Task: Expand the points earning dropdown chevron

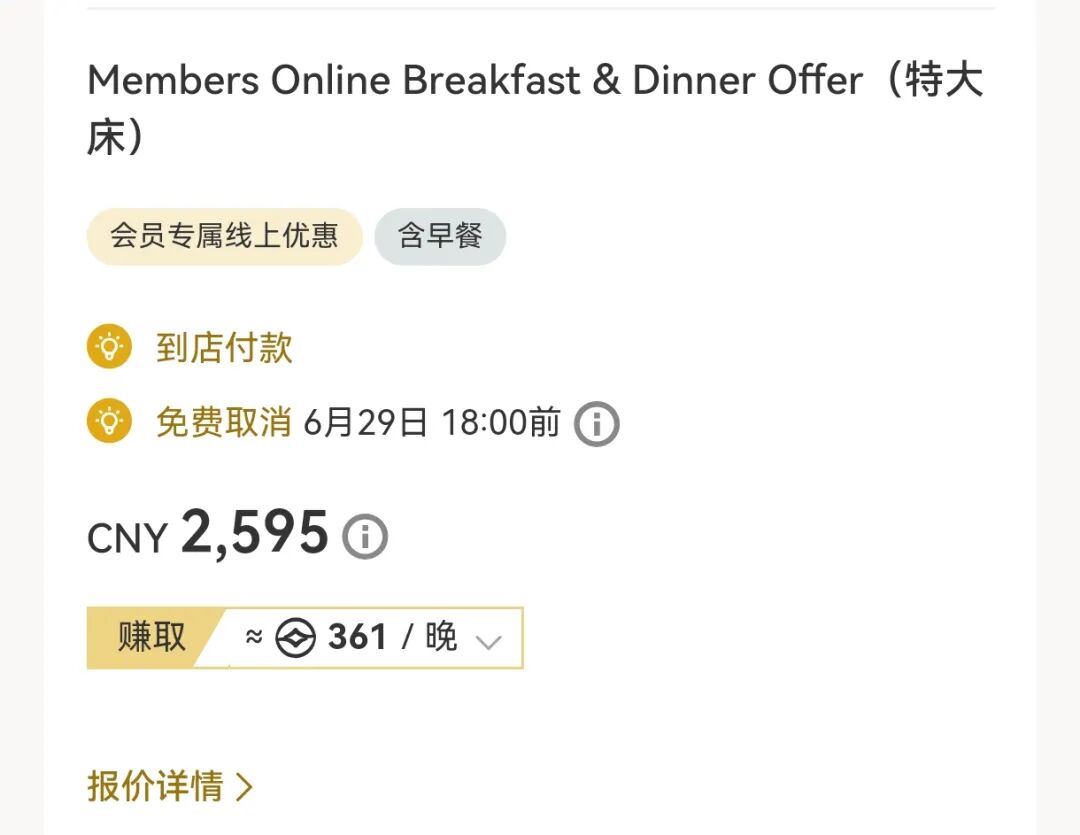Action: (x=488, y=641)
